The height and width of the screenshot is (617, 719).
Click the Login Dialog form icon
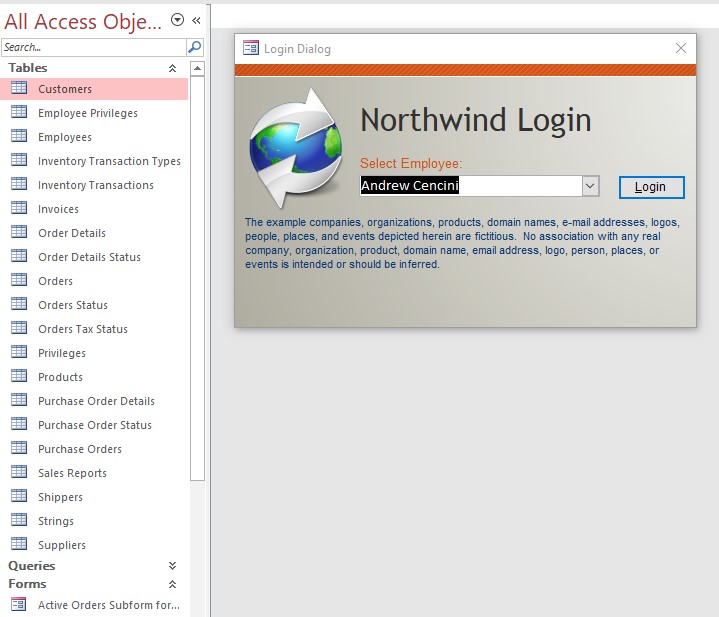251,48
